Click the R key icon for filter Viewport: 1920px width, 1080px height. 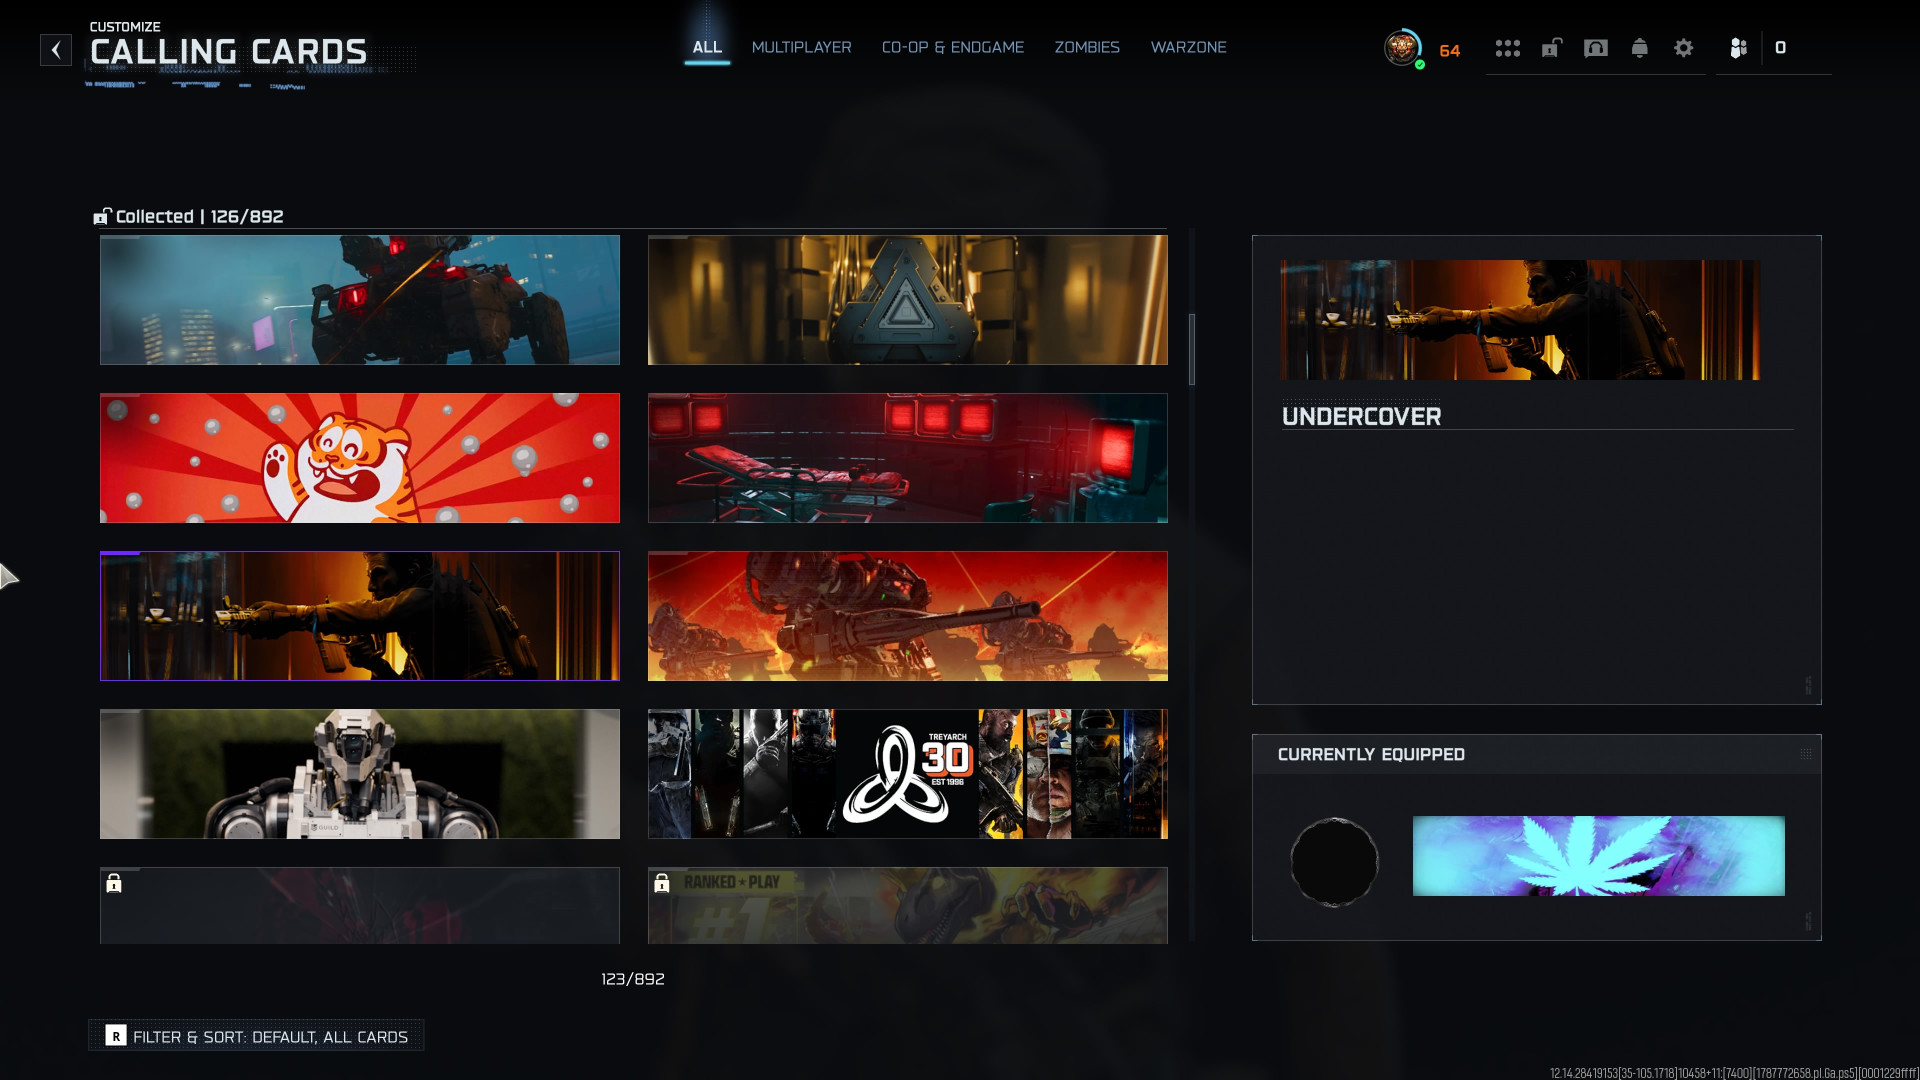click(x=116, y=1036)
